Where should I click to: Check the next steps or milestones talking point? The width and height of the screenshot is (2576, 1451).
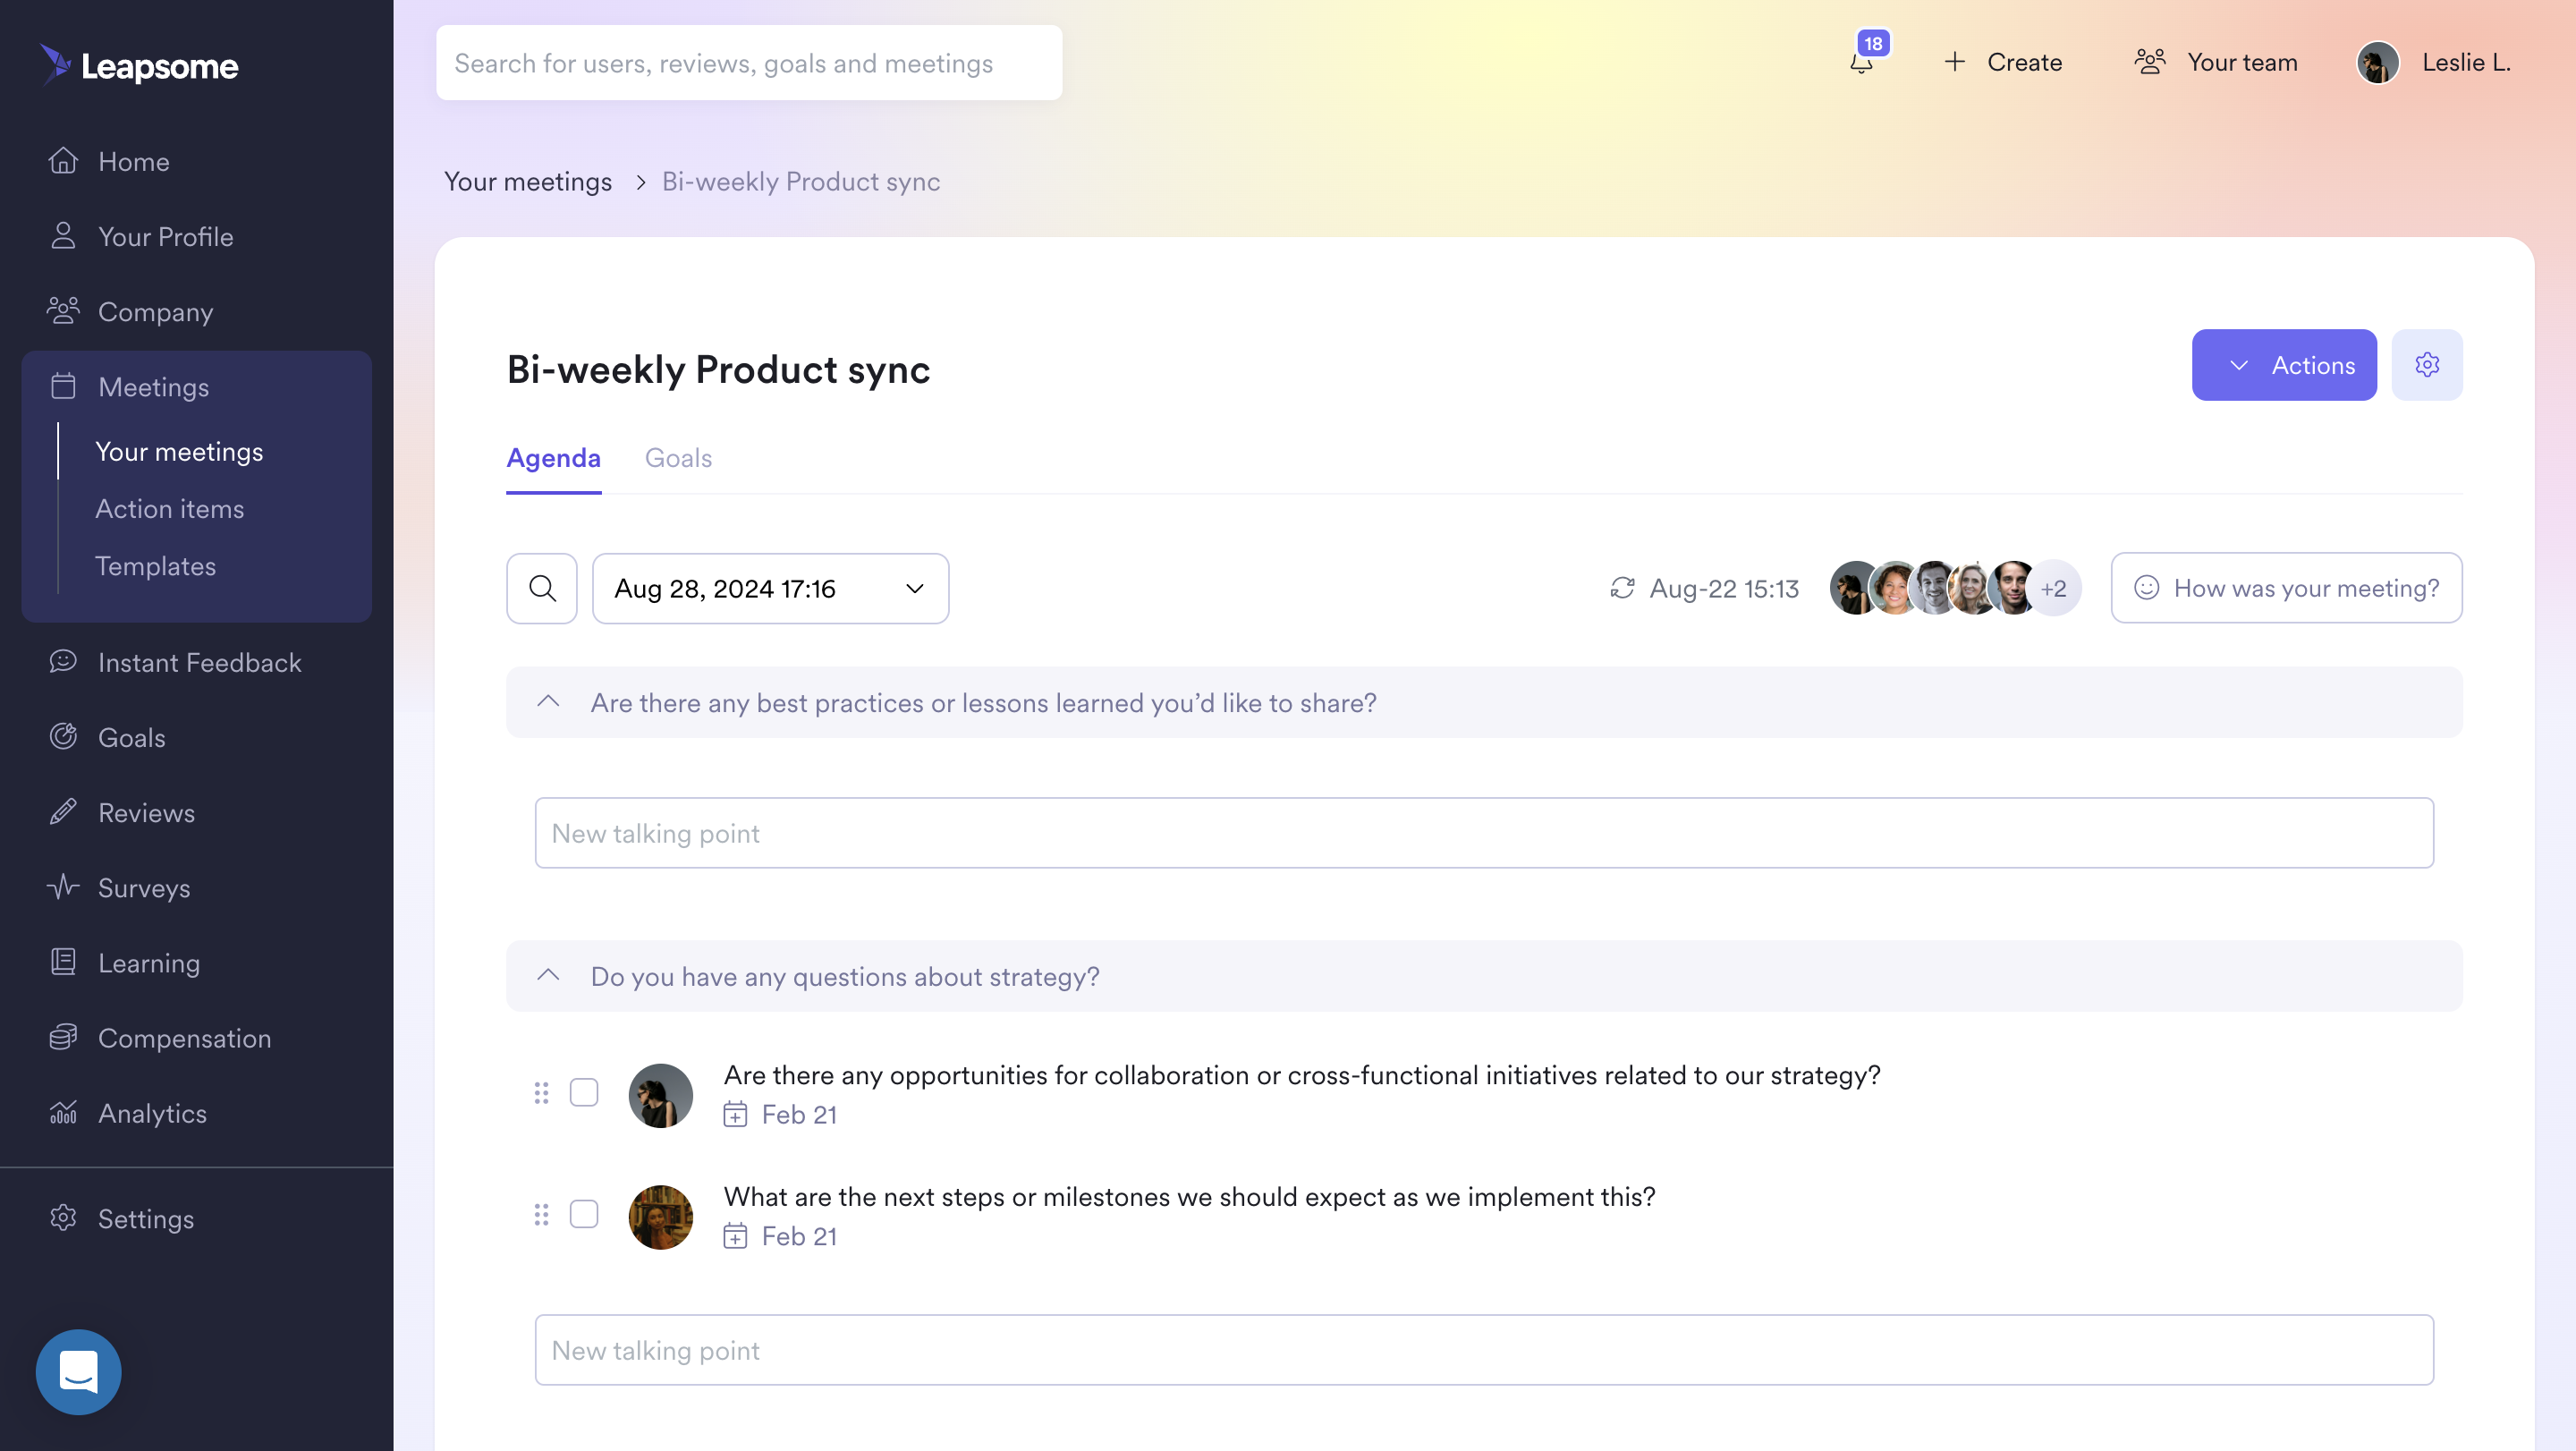584,1214
